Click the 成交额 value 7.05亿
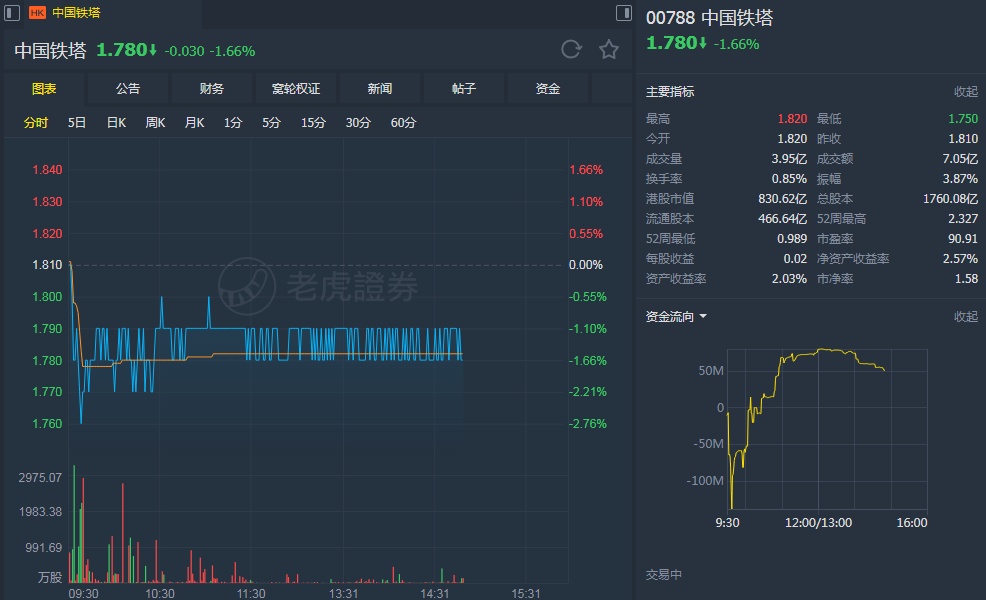 [x=960, y=159]
